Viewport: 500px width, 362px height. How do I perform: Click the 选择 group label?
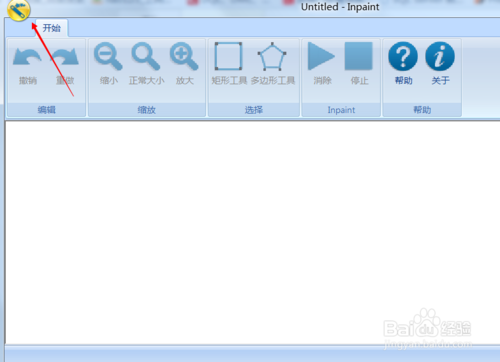254,110
